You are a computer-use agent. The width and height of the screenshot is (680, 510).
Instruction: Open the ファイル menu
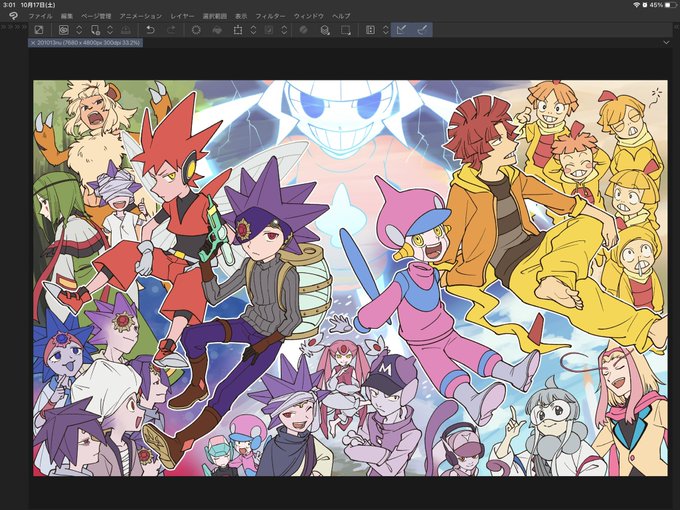[x=40, y=16]
